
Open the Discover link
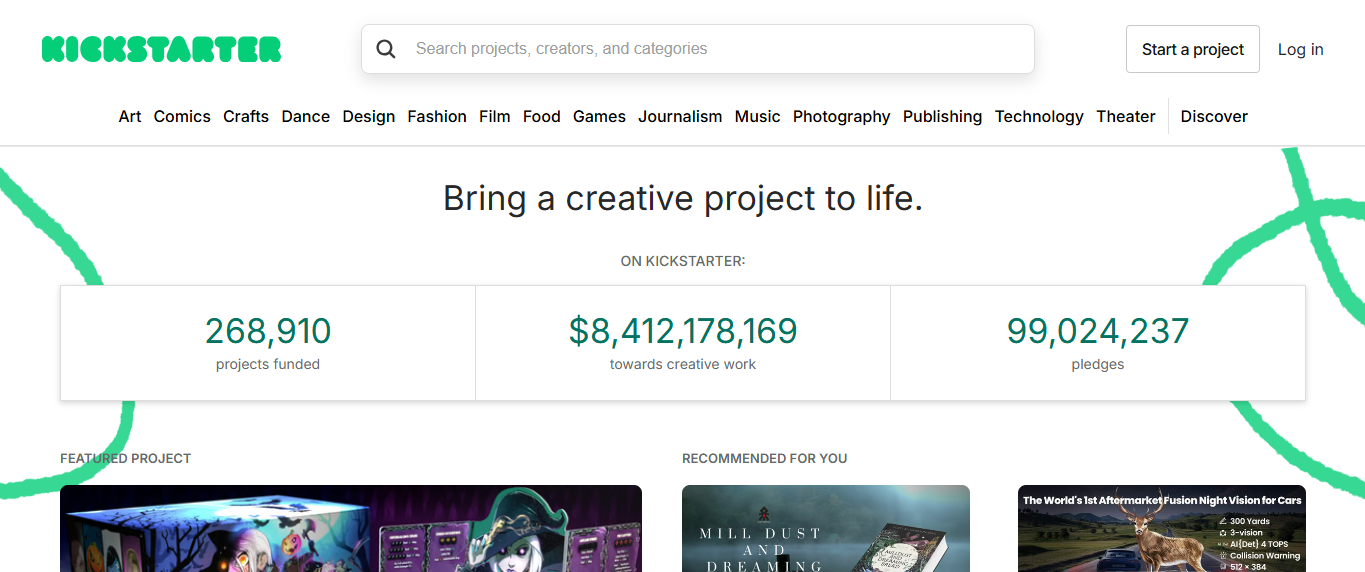coord(1214,116)
